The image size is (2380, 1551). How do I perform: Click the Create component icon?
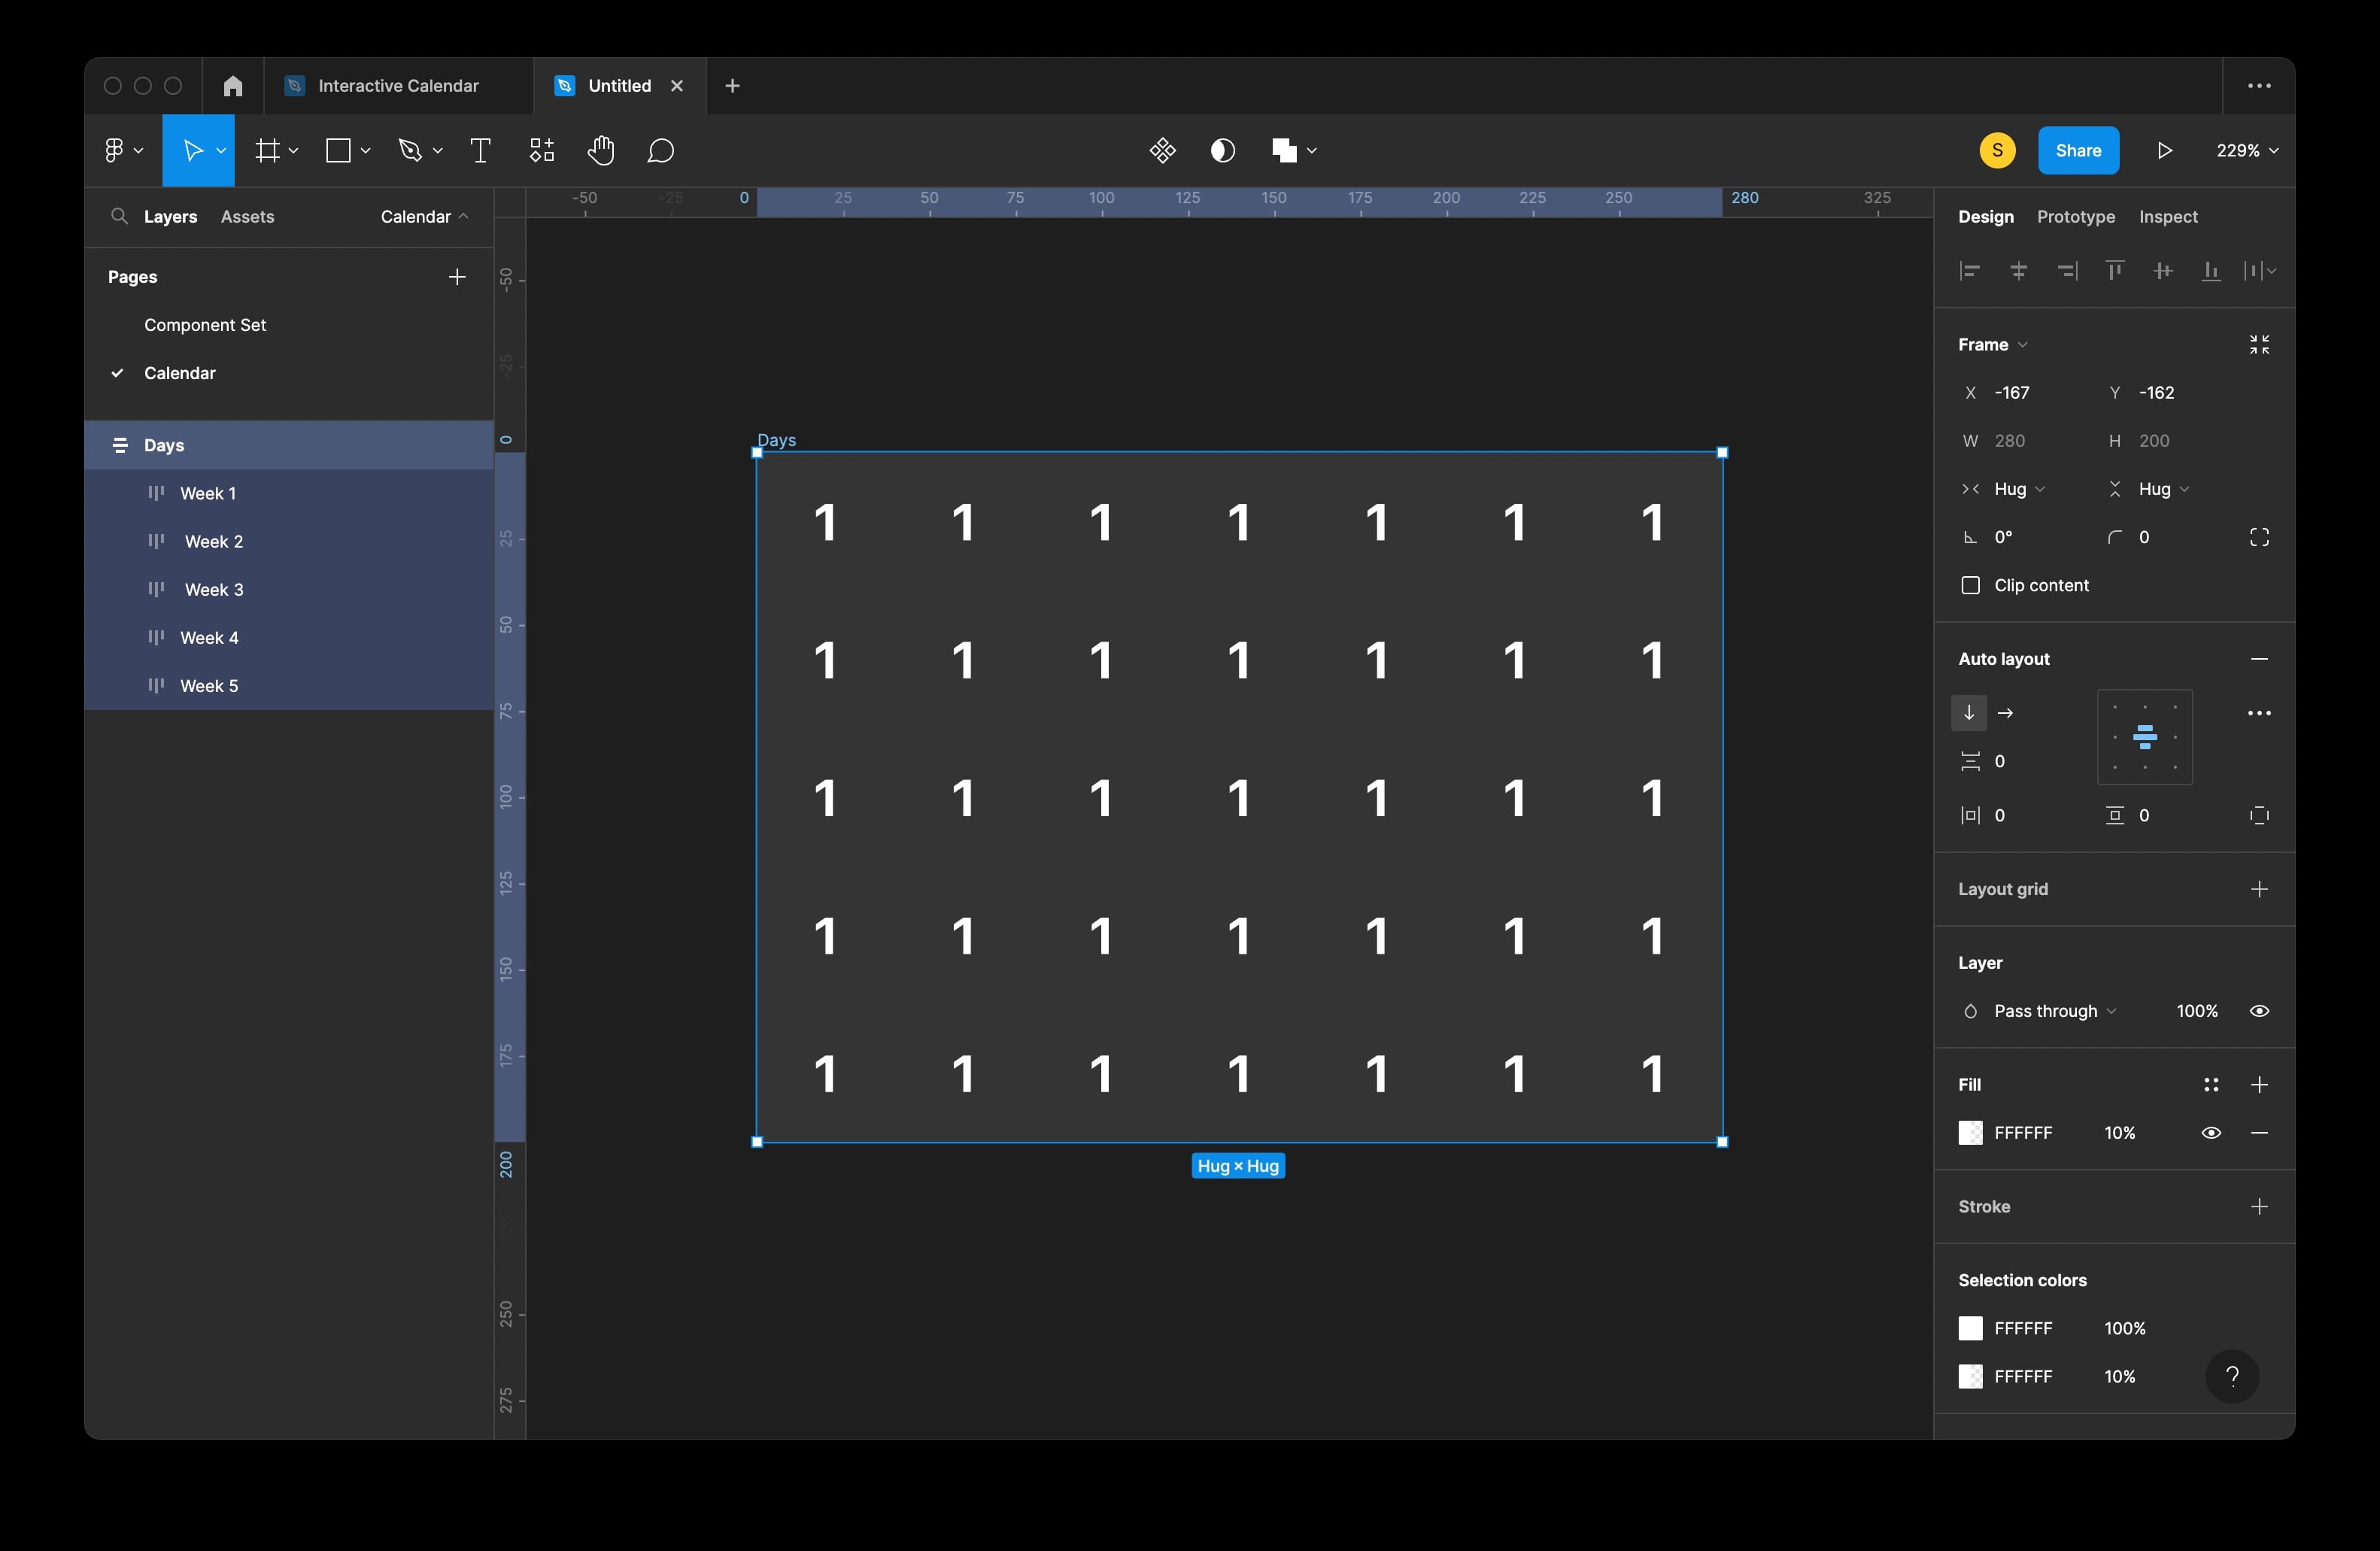pyautogui.click(x=1162, y=151)
